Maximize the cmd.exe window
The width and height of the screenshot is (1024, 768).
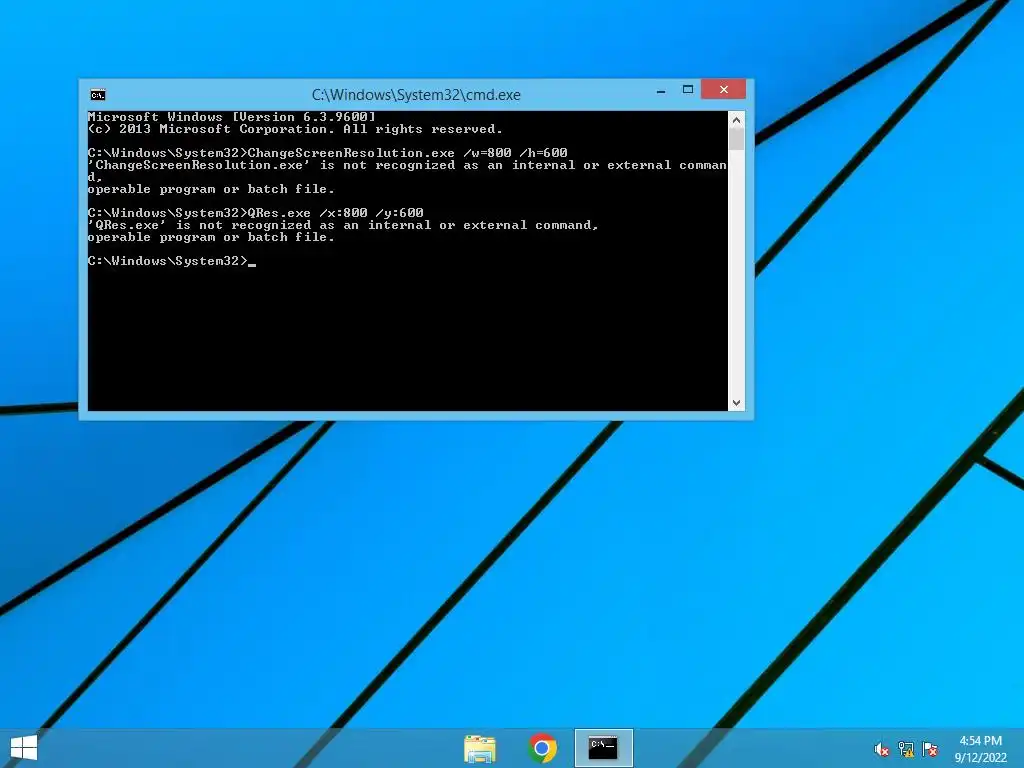[x=688, y=89]
